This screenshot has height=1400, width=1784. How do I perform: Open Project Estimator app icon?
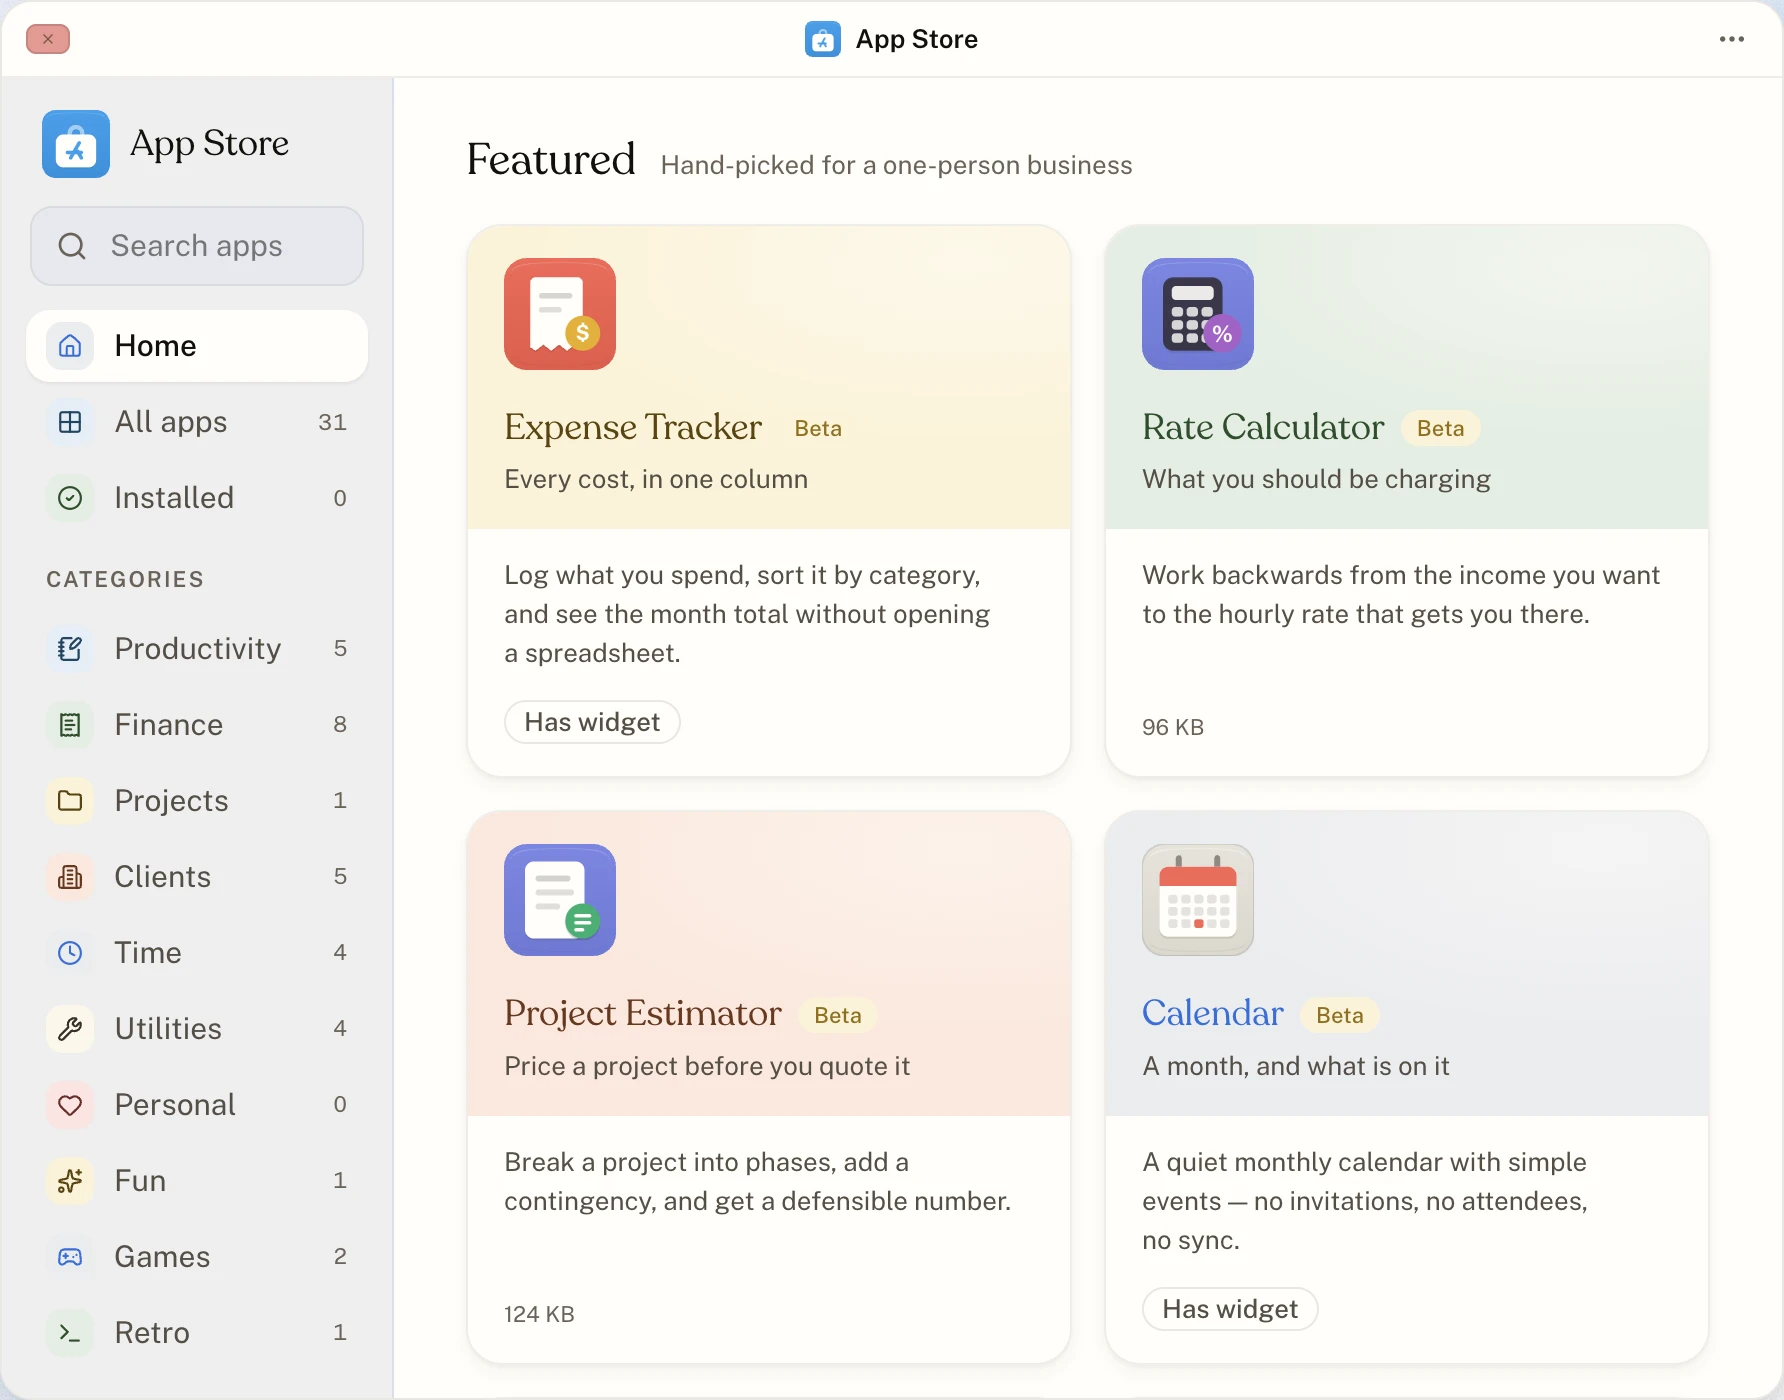point(560,900)
